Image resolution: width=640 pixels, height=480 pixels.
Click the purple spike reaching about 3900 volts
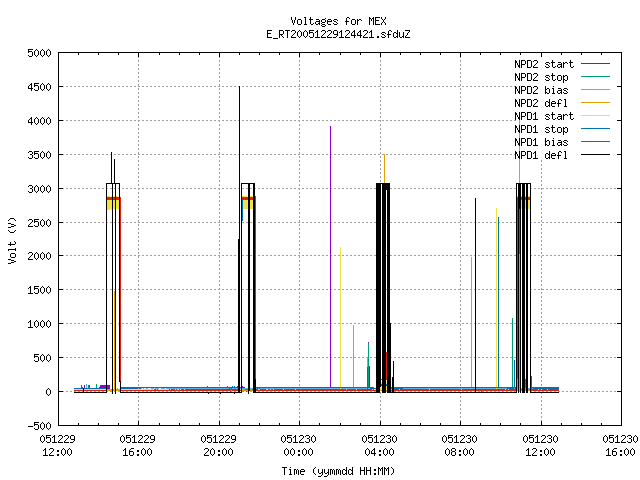pos(331,257)
